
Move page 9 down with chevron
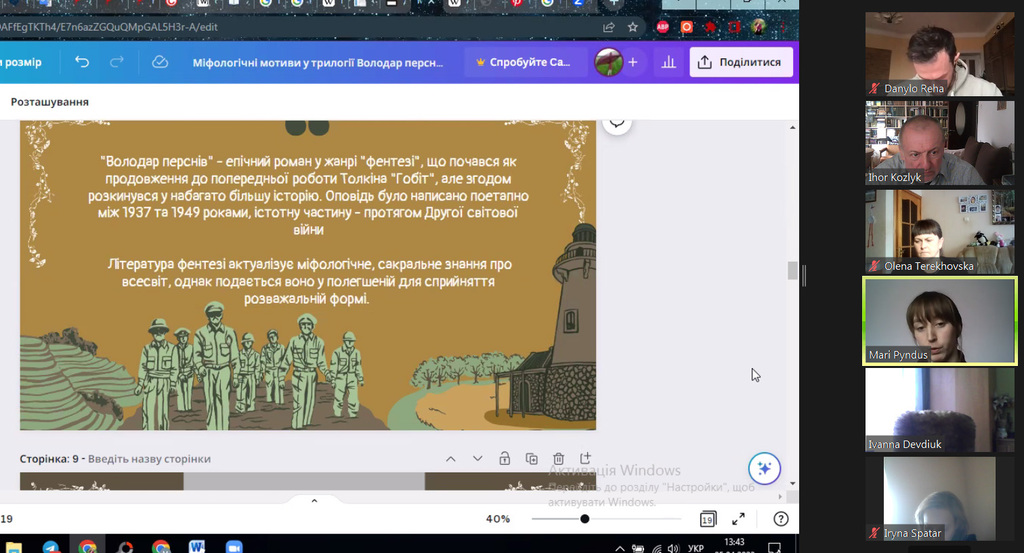(477, 459)
